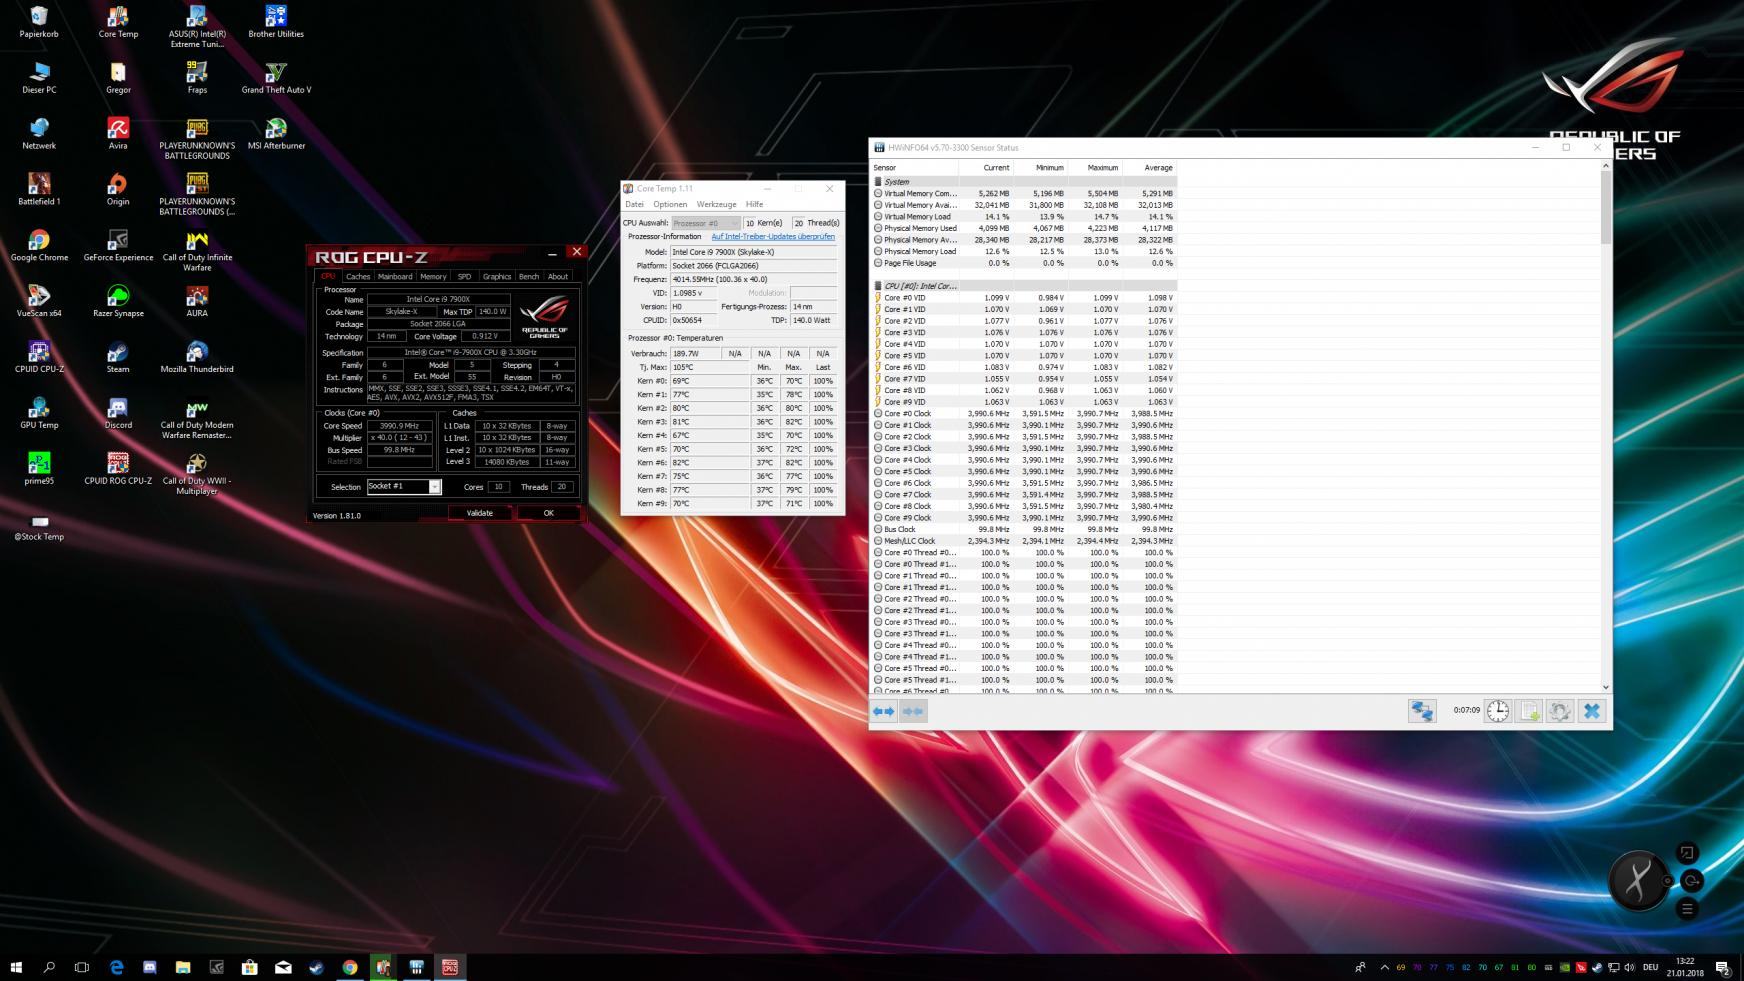Open the Action Center notifications icon
The height and width of the screenshot is (981, 1744).
(x=1722, y=967)
